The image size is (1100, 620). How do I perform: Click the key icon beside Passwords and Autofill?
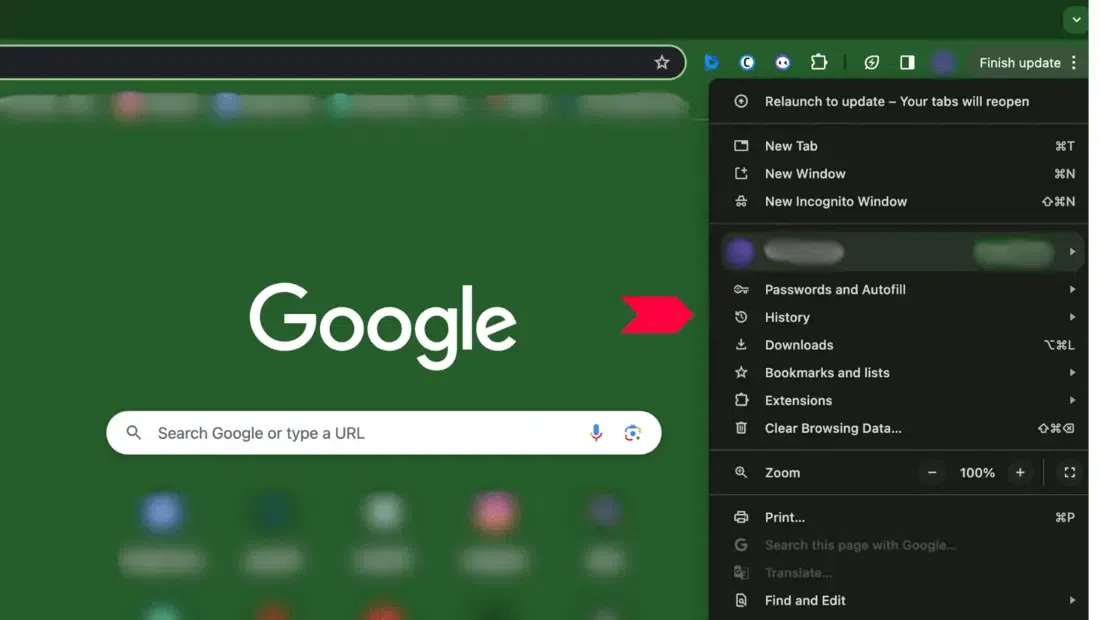pos(741,289)
